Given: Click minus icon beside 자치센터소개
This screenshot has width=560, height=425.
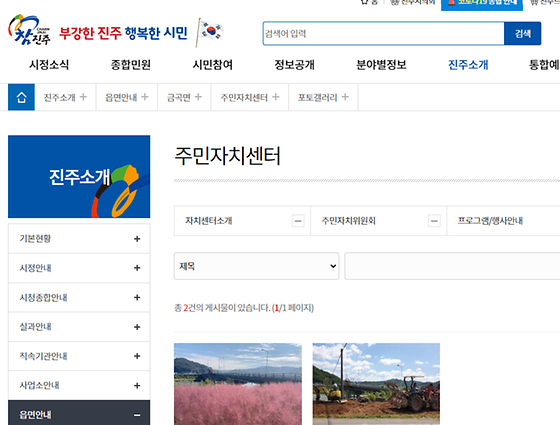Looking at the screenshot, I should [x=298, y=221].
